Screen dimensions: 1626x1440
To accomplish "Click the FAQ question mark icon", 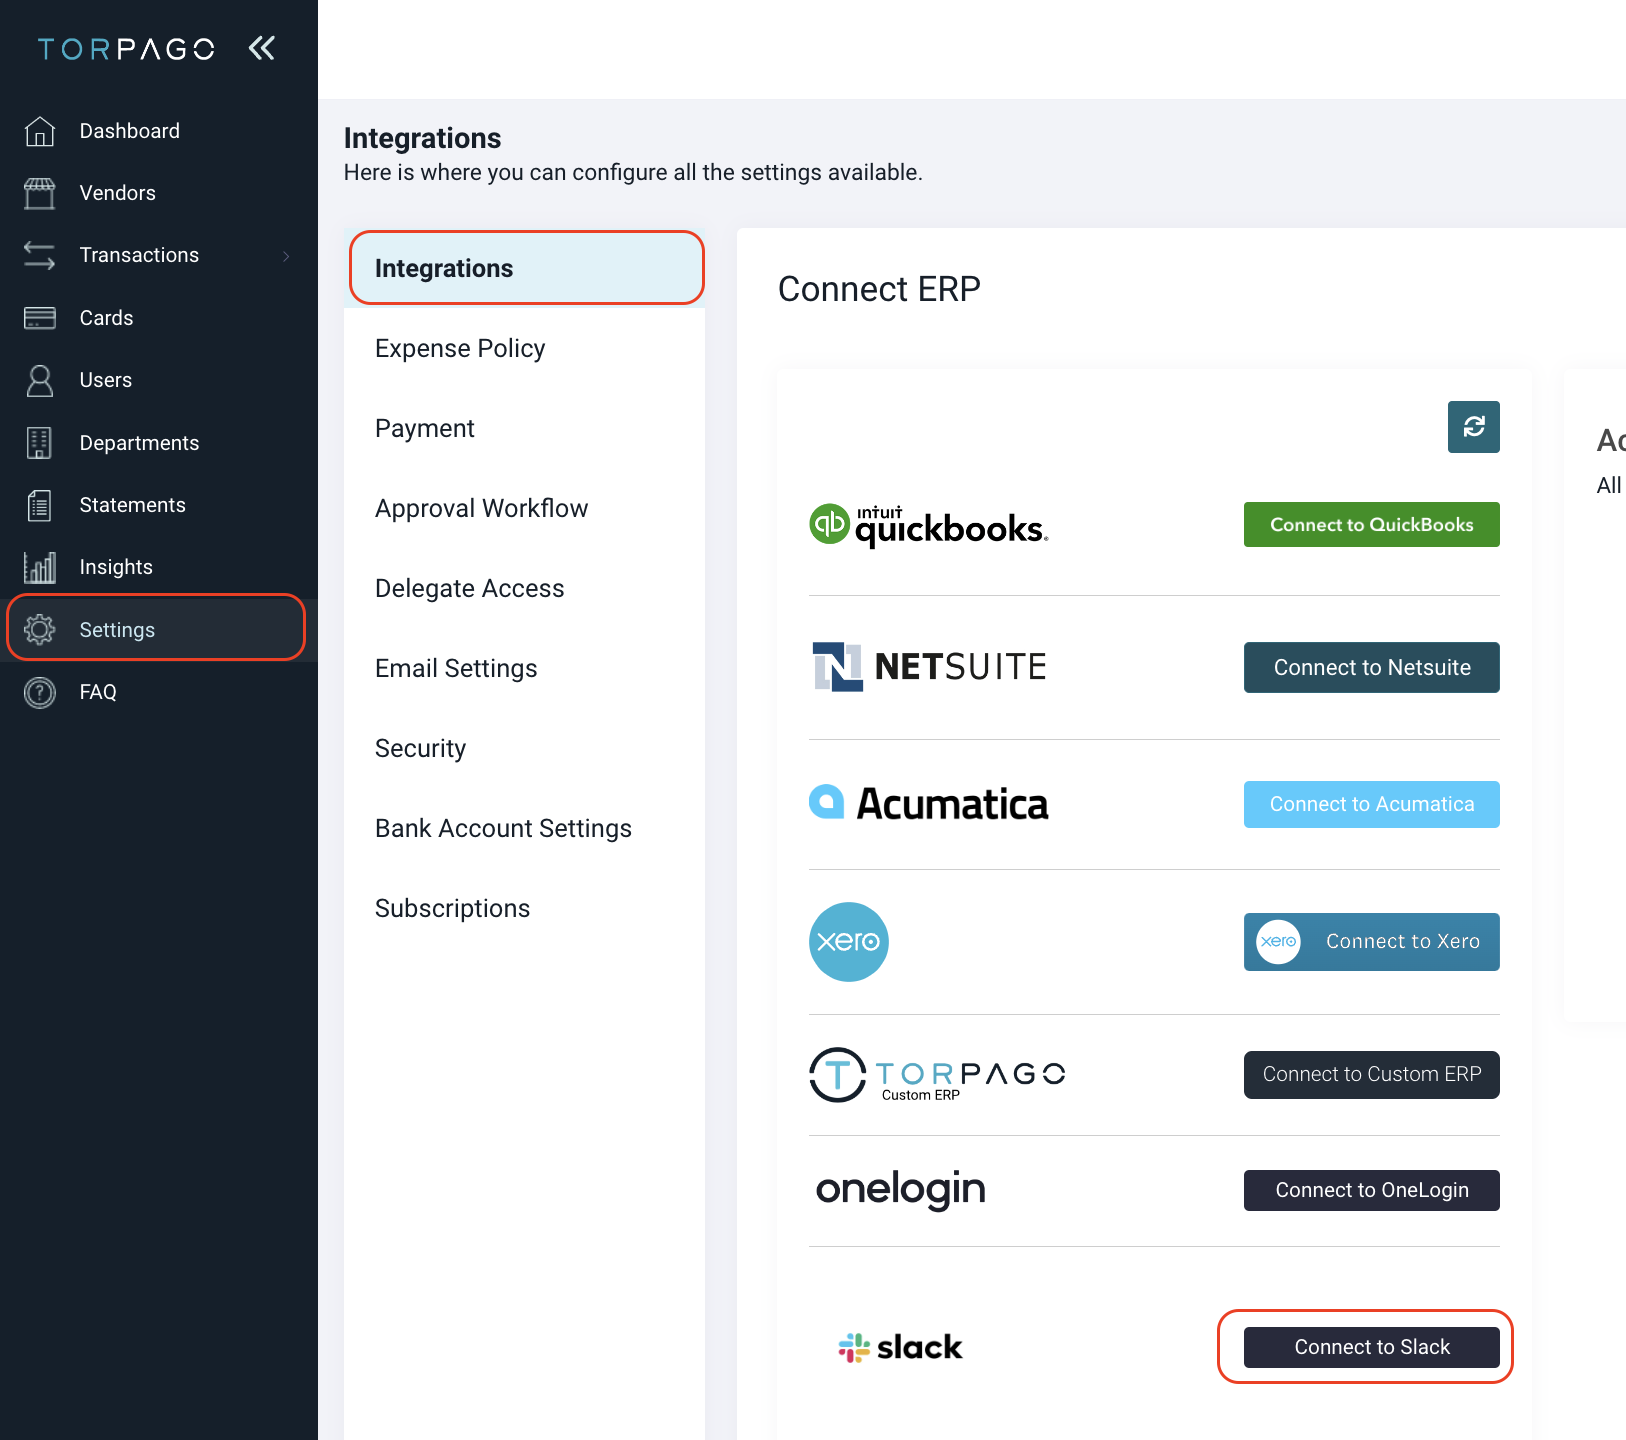I will (40, 692).
